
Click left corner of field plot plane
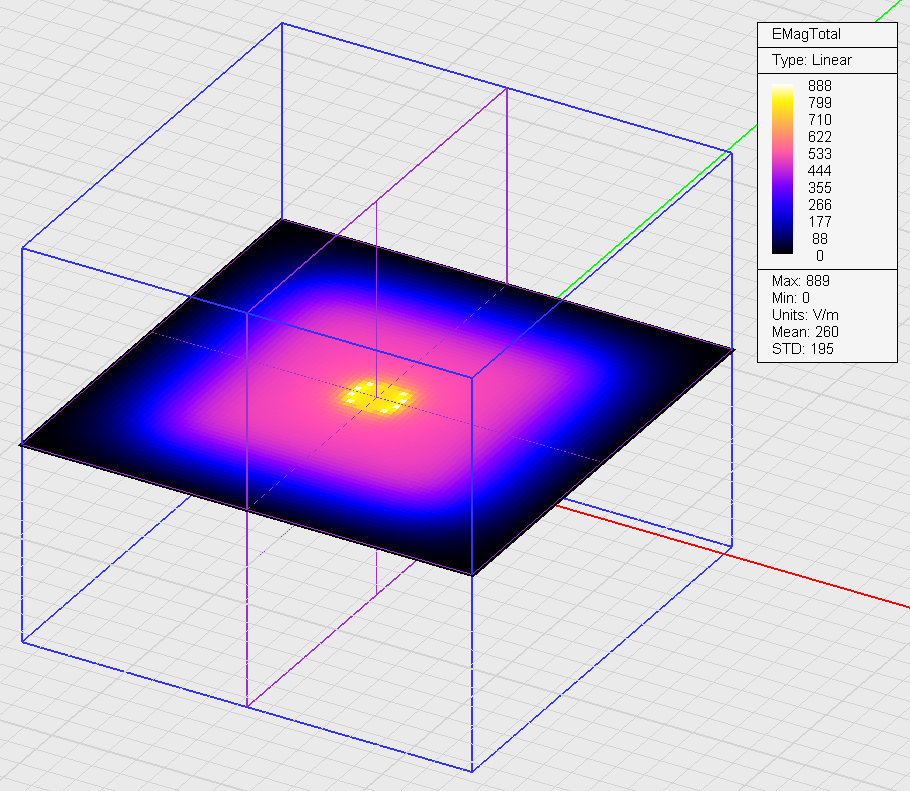(22, 445)
